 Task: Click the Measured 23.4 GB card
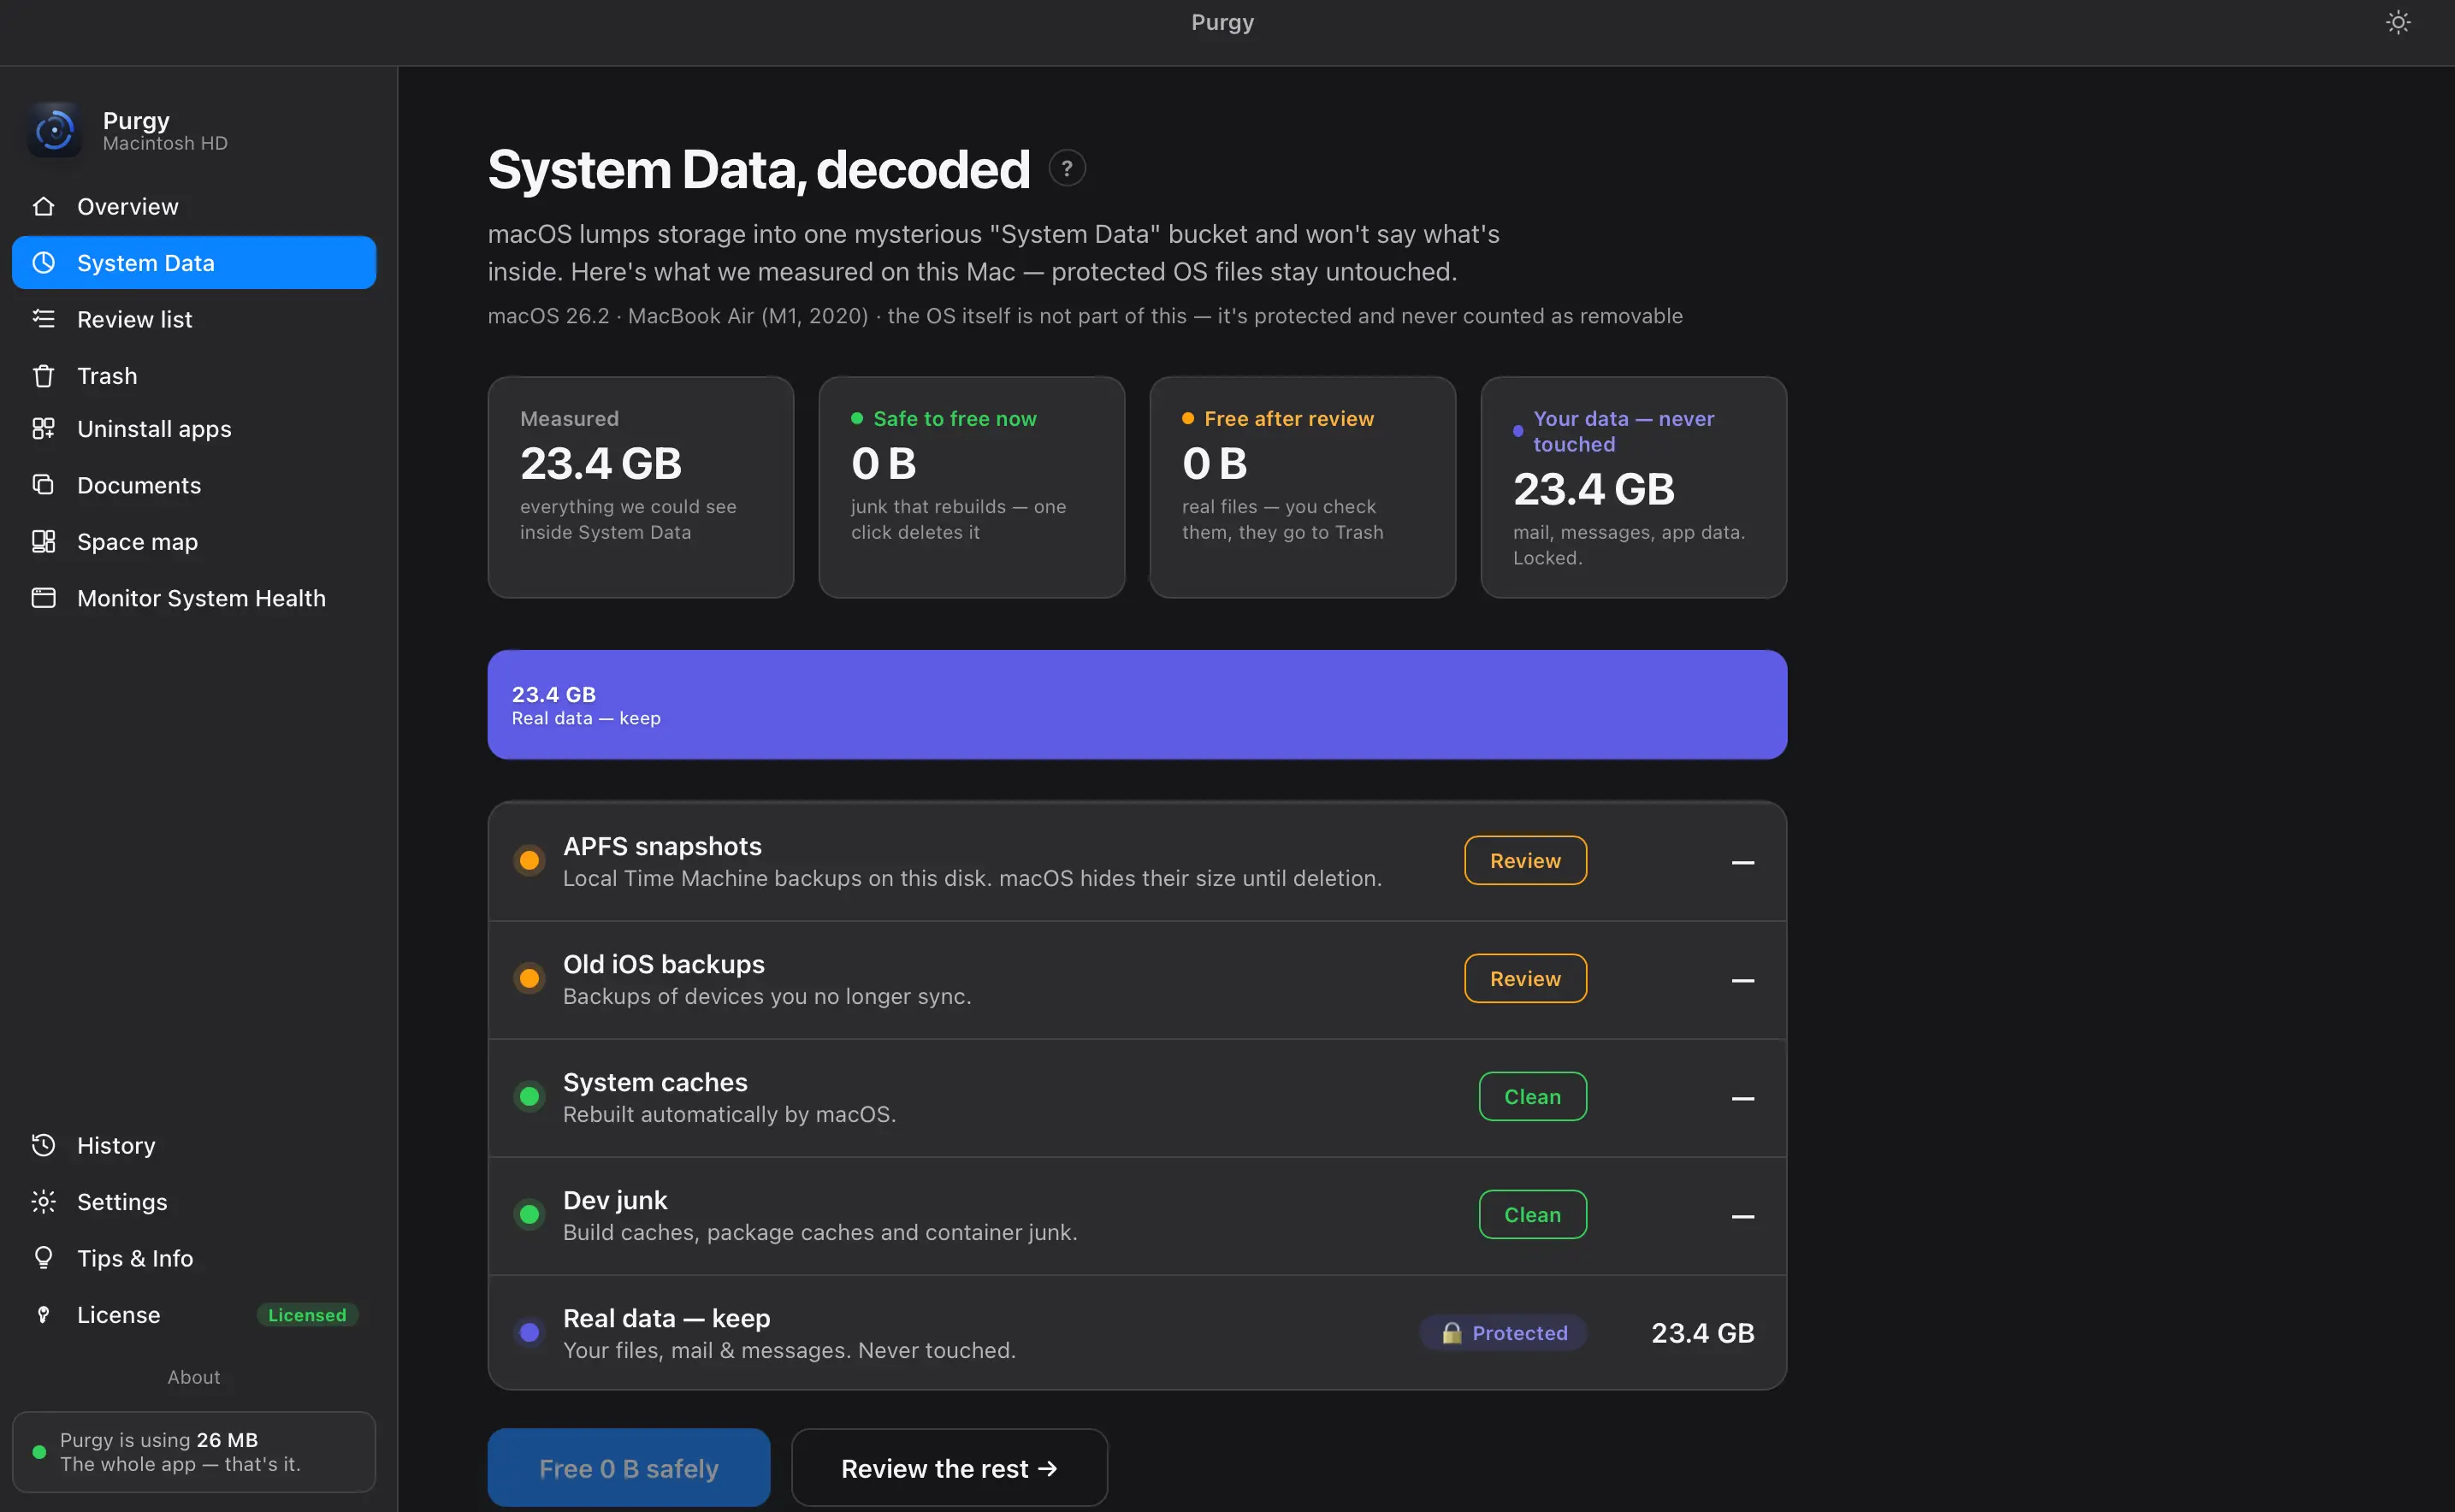(641, 487)
